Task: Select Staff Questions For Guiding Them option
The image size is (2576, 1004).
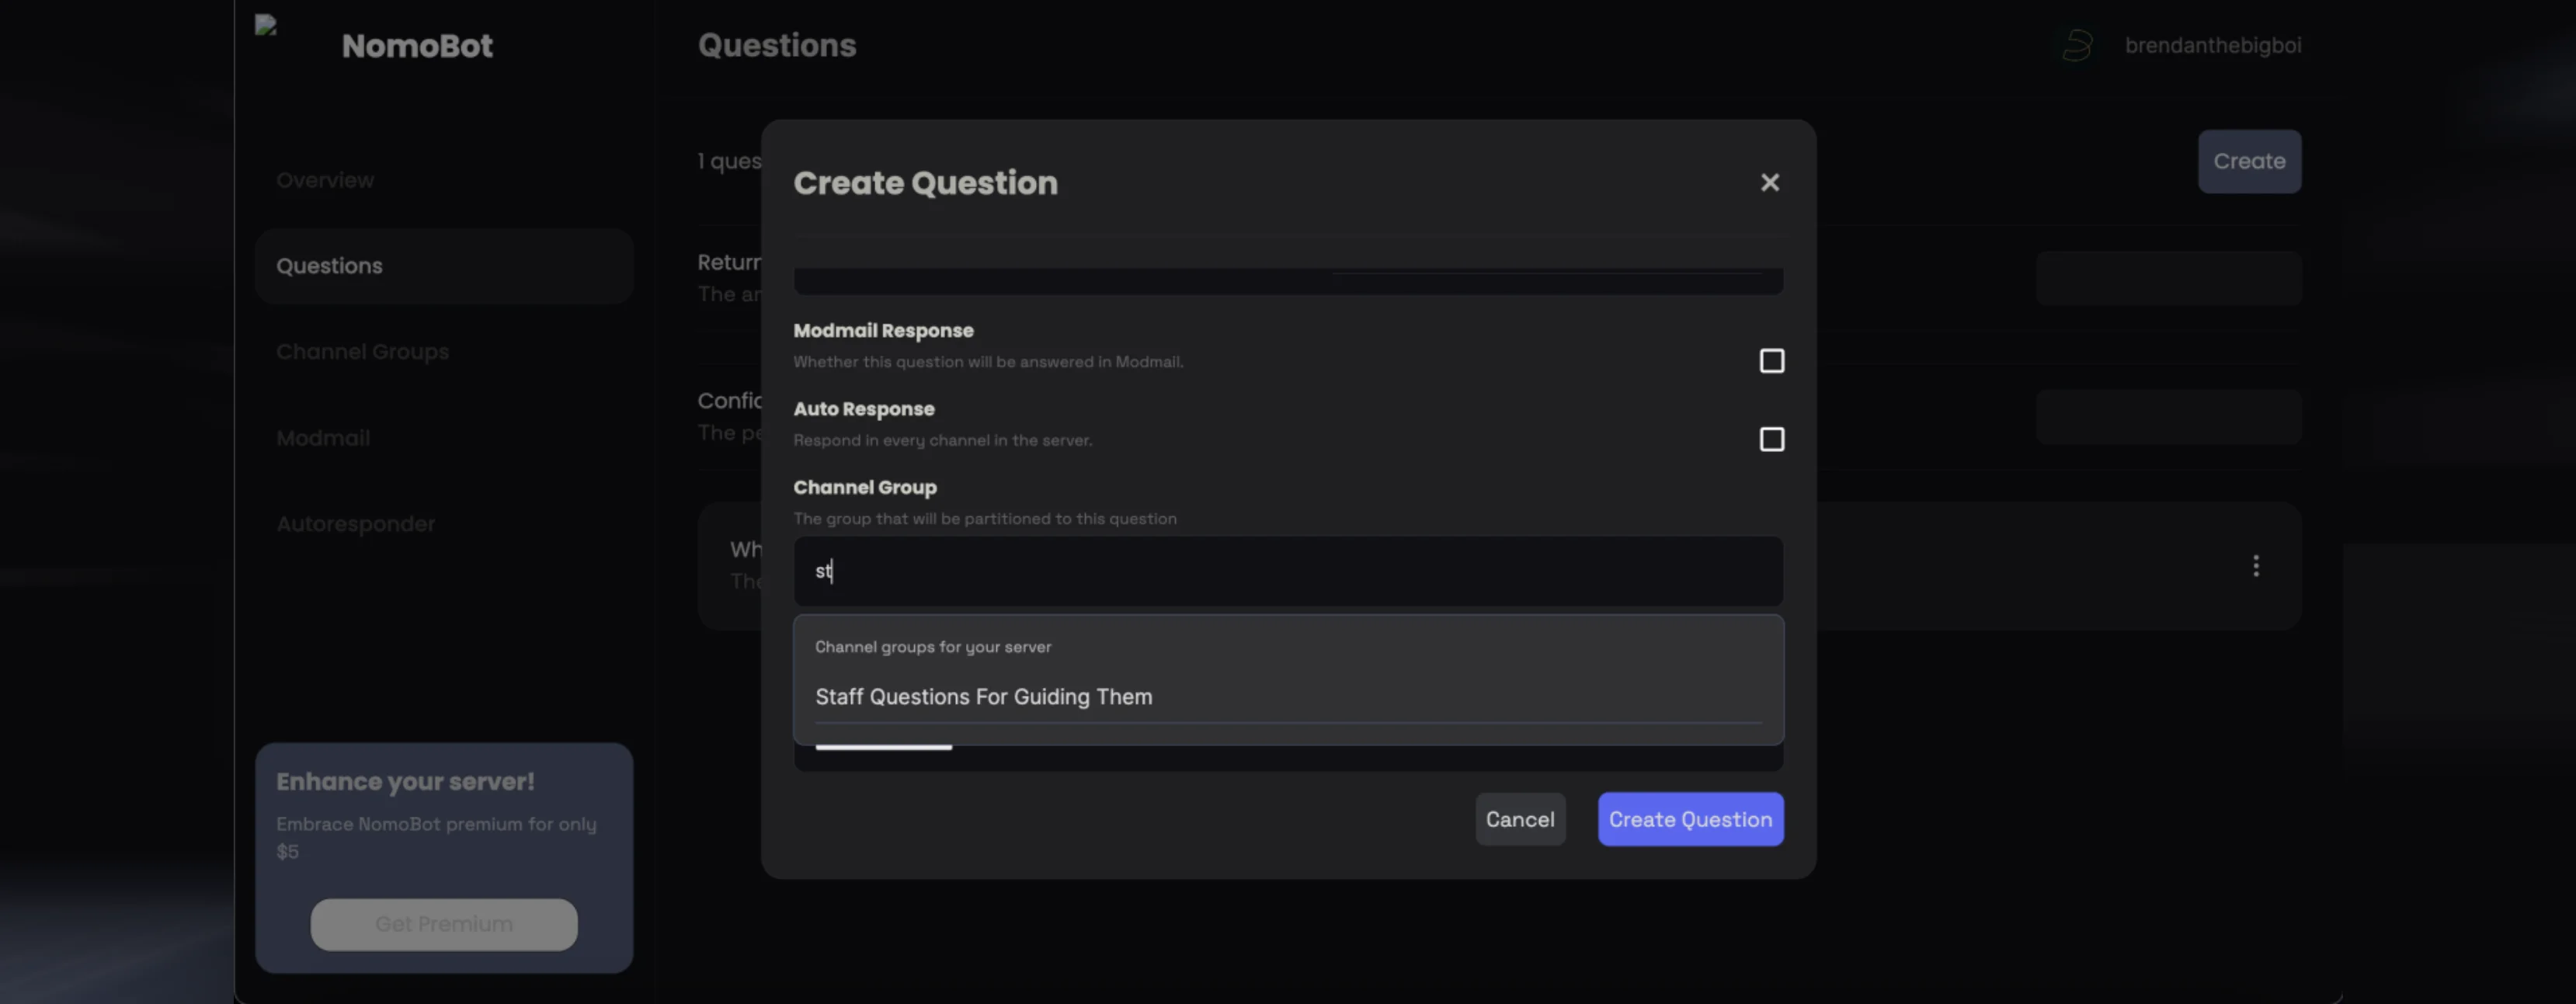Action: click(983, 697)
